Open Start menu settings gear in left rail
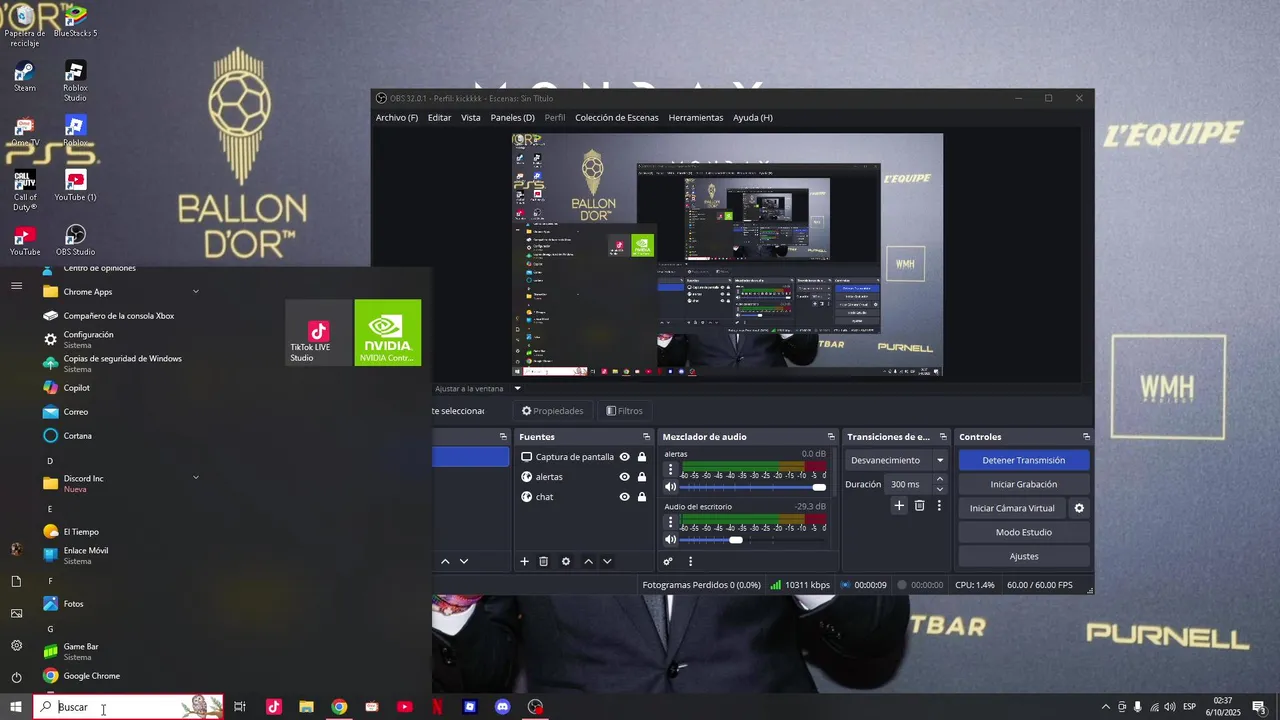The height and width of the screenshot is (720, 1280). [x=16, y=645]
